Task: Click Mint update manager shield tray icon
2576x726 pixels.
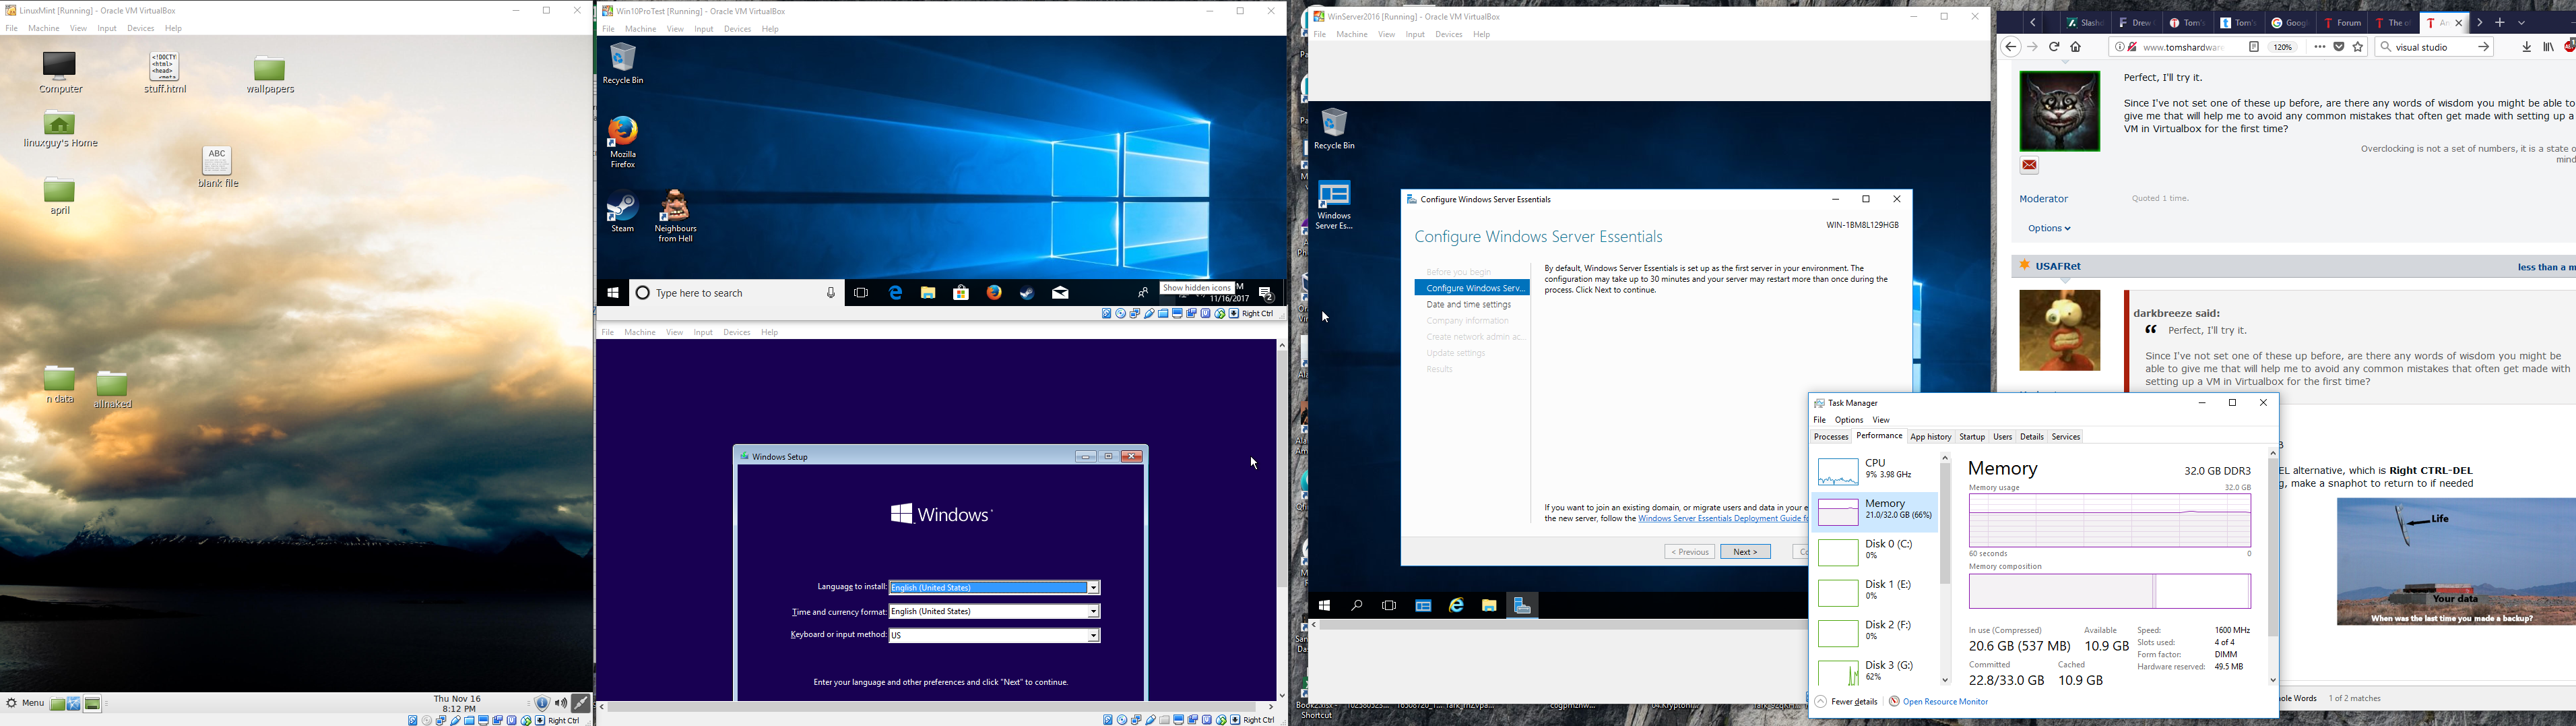Action: pos(542,704)
